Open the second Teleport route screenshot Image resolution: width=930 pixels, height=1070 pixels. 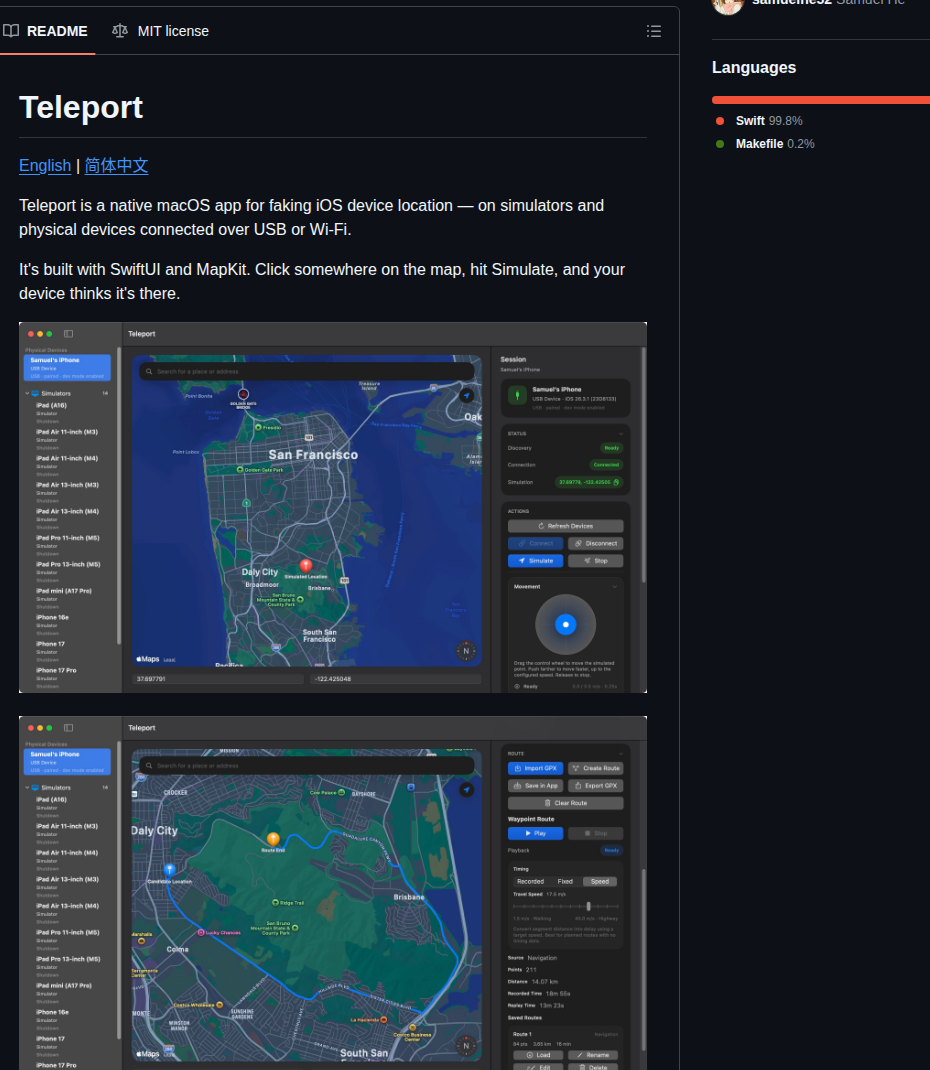(x=333, y=893)
